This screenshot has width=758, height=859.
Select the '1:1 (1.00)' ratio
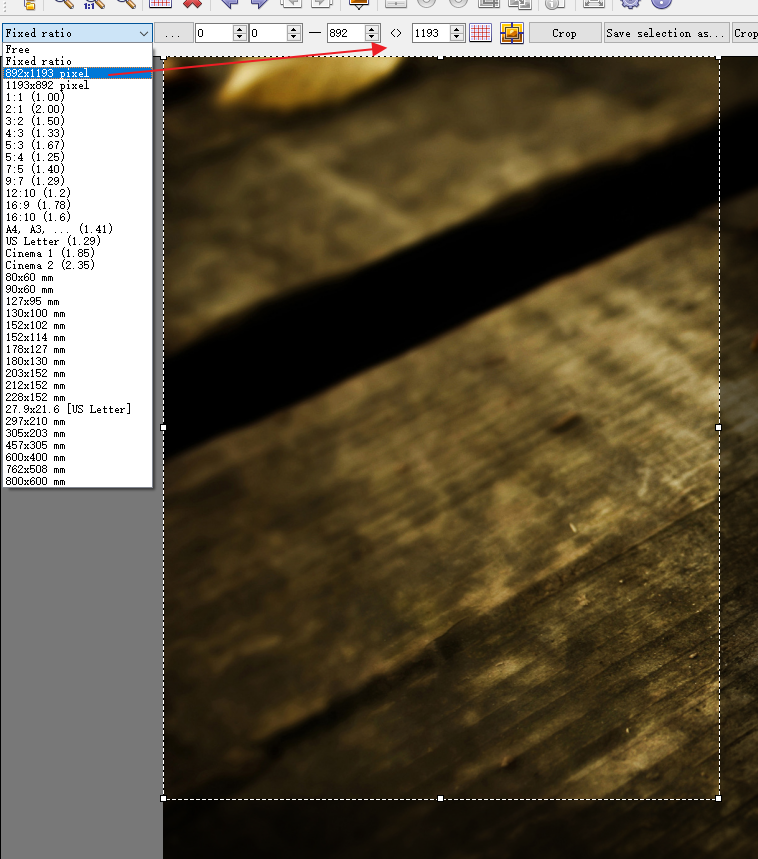[x=77, y=98]
